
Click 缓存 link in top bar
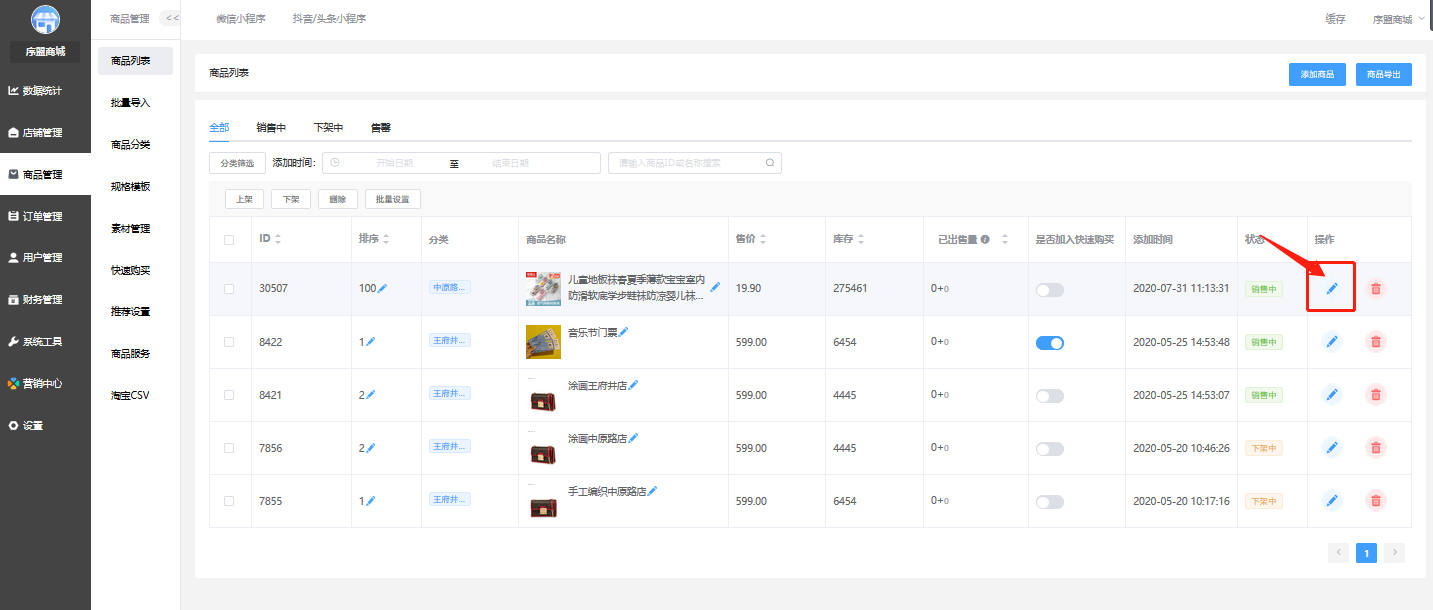1335,19
